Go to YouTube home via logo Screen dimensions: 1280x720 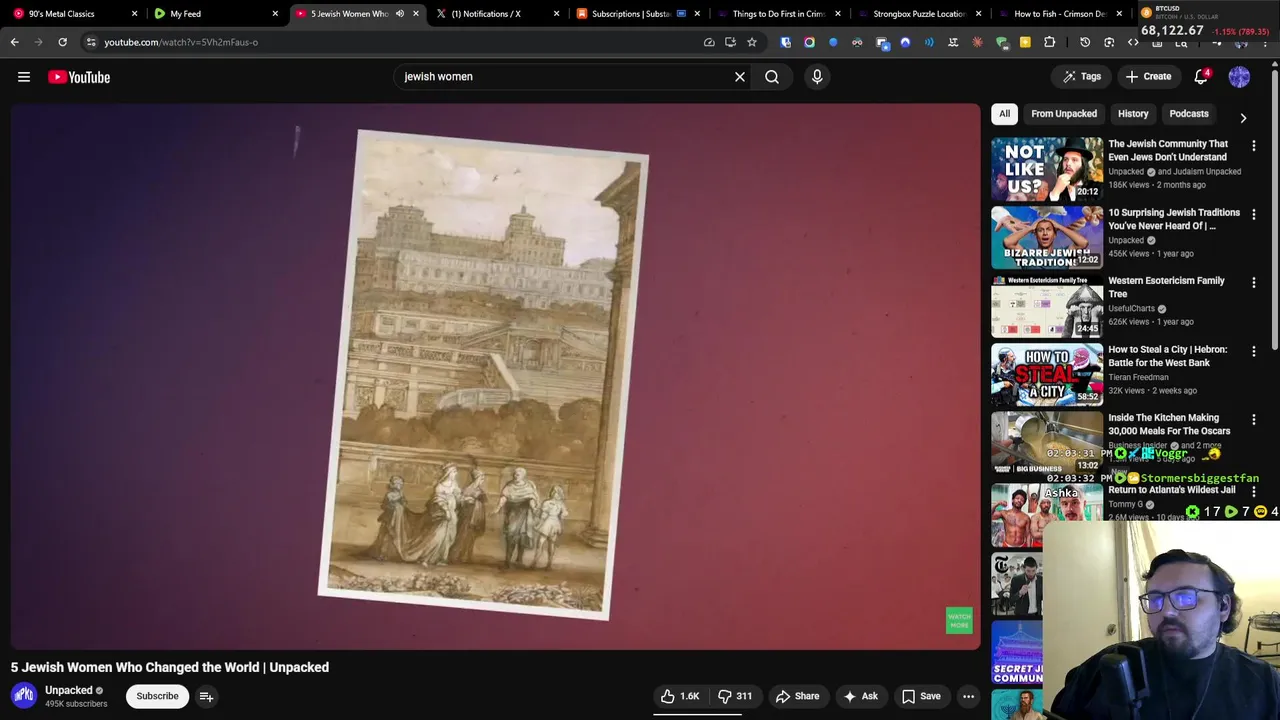pos(79,77)
